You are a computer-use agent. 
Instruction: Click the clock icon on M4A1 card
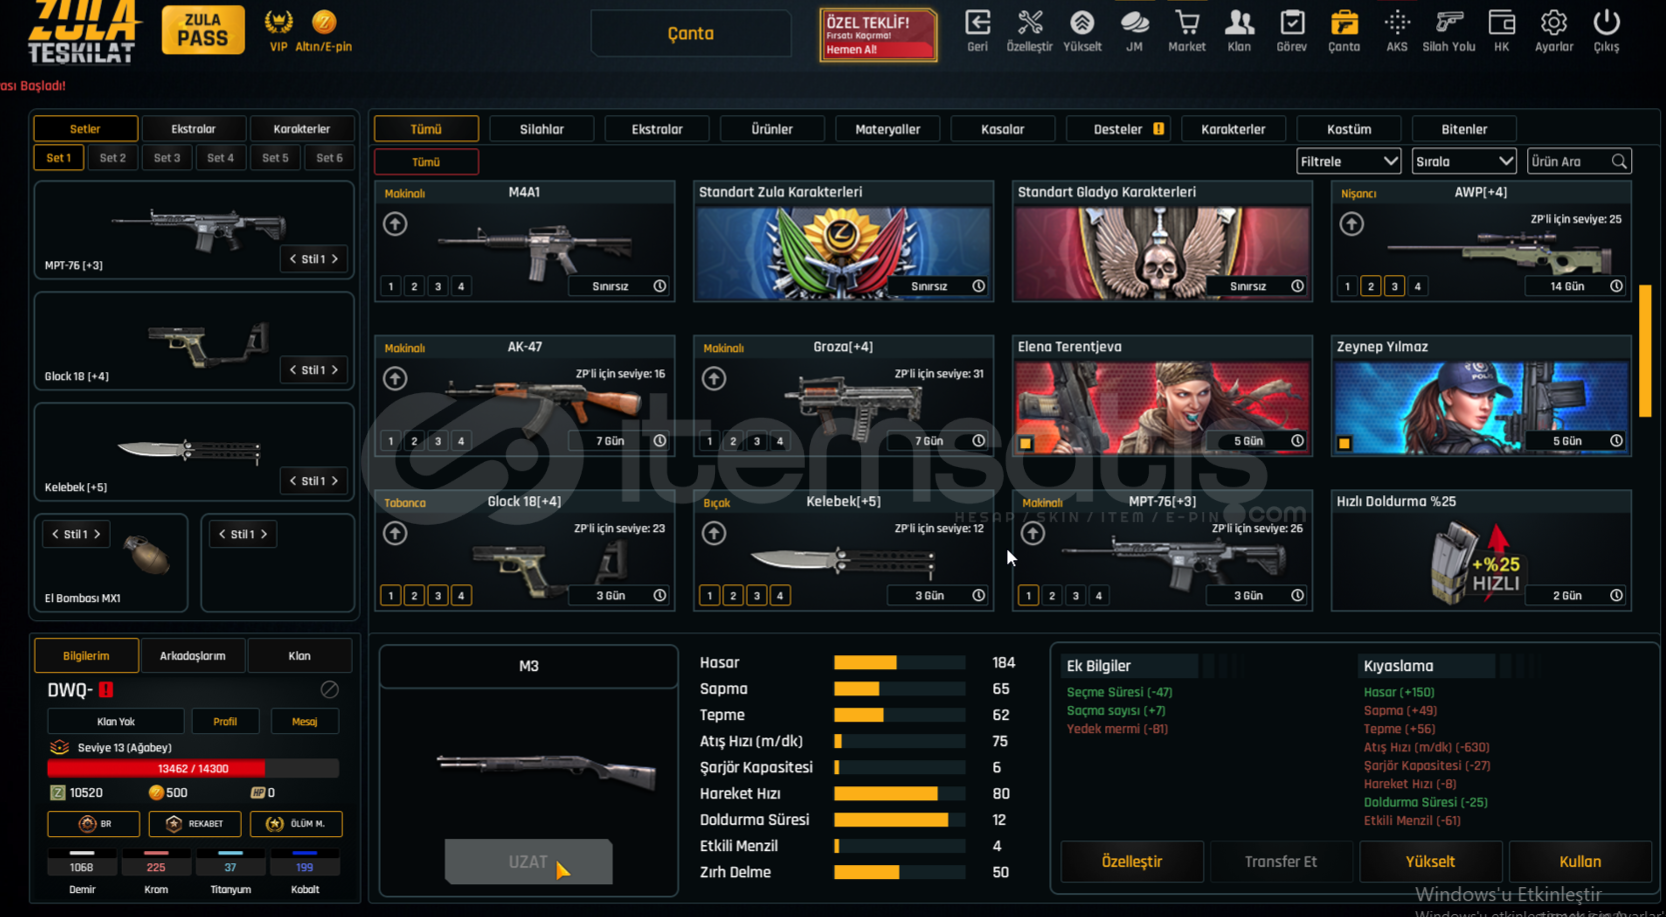tap(660, 286)
